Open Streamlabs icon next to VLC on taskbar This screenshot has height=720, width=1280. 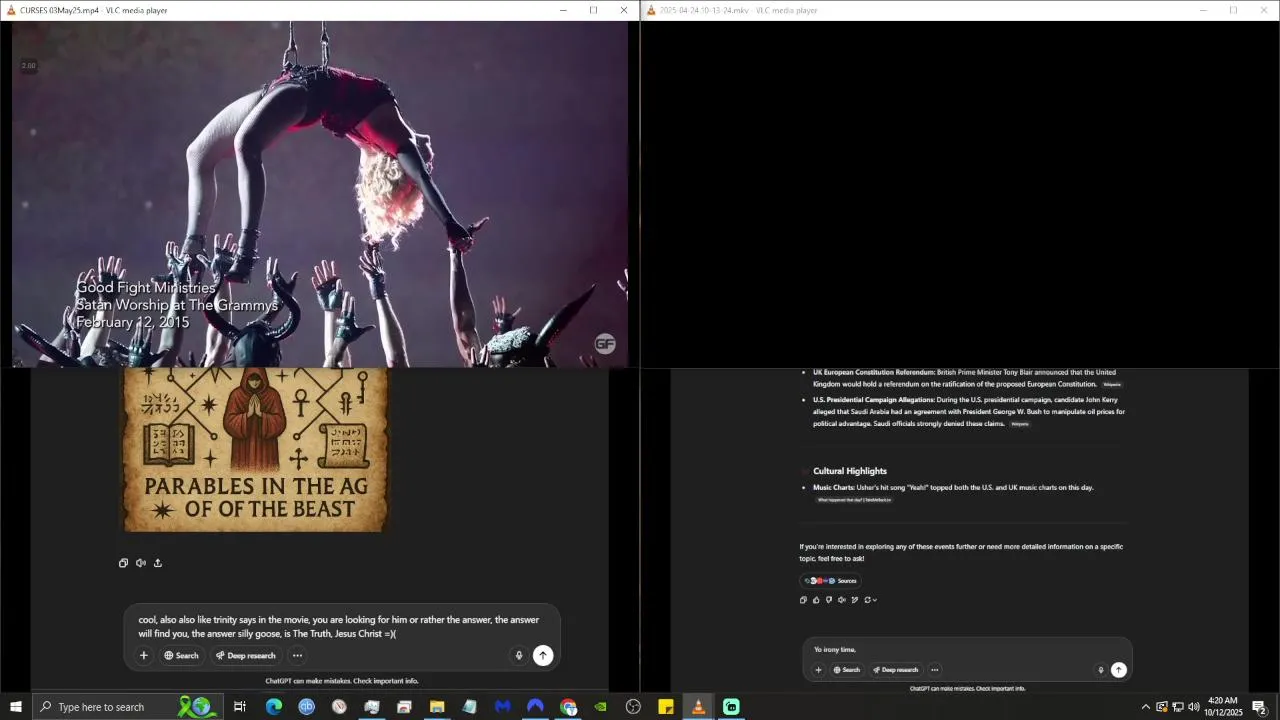click(x=731, y=707)
